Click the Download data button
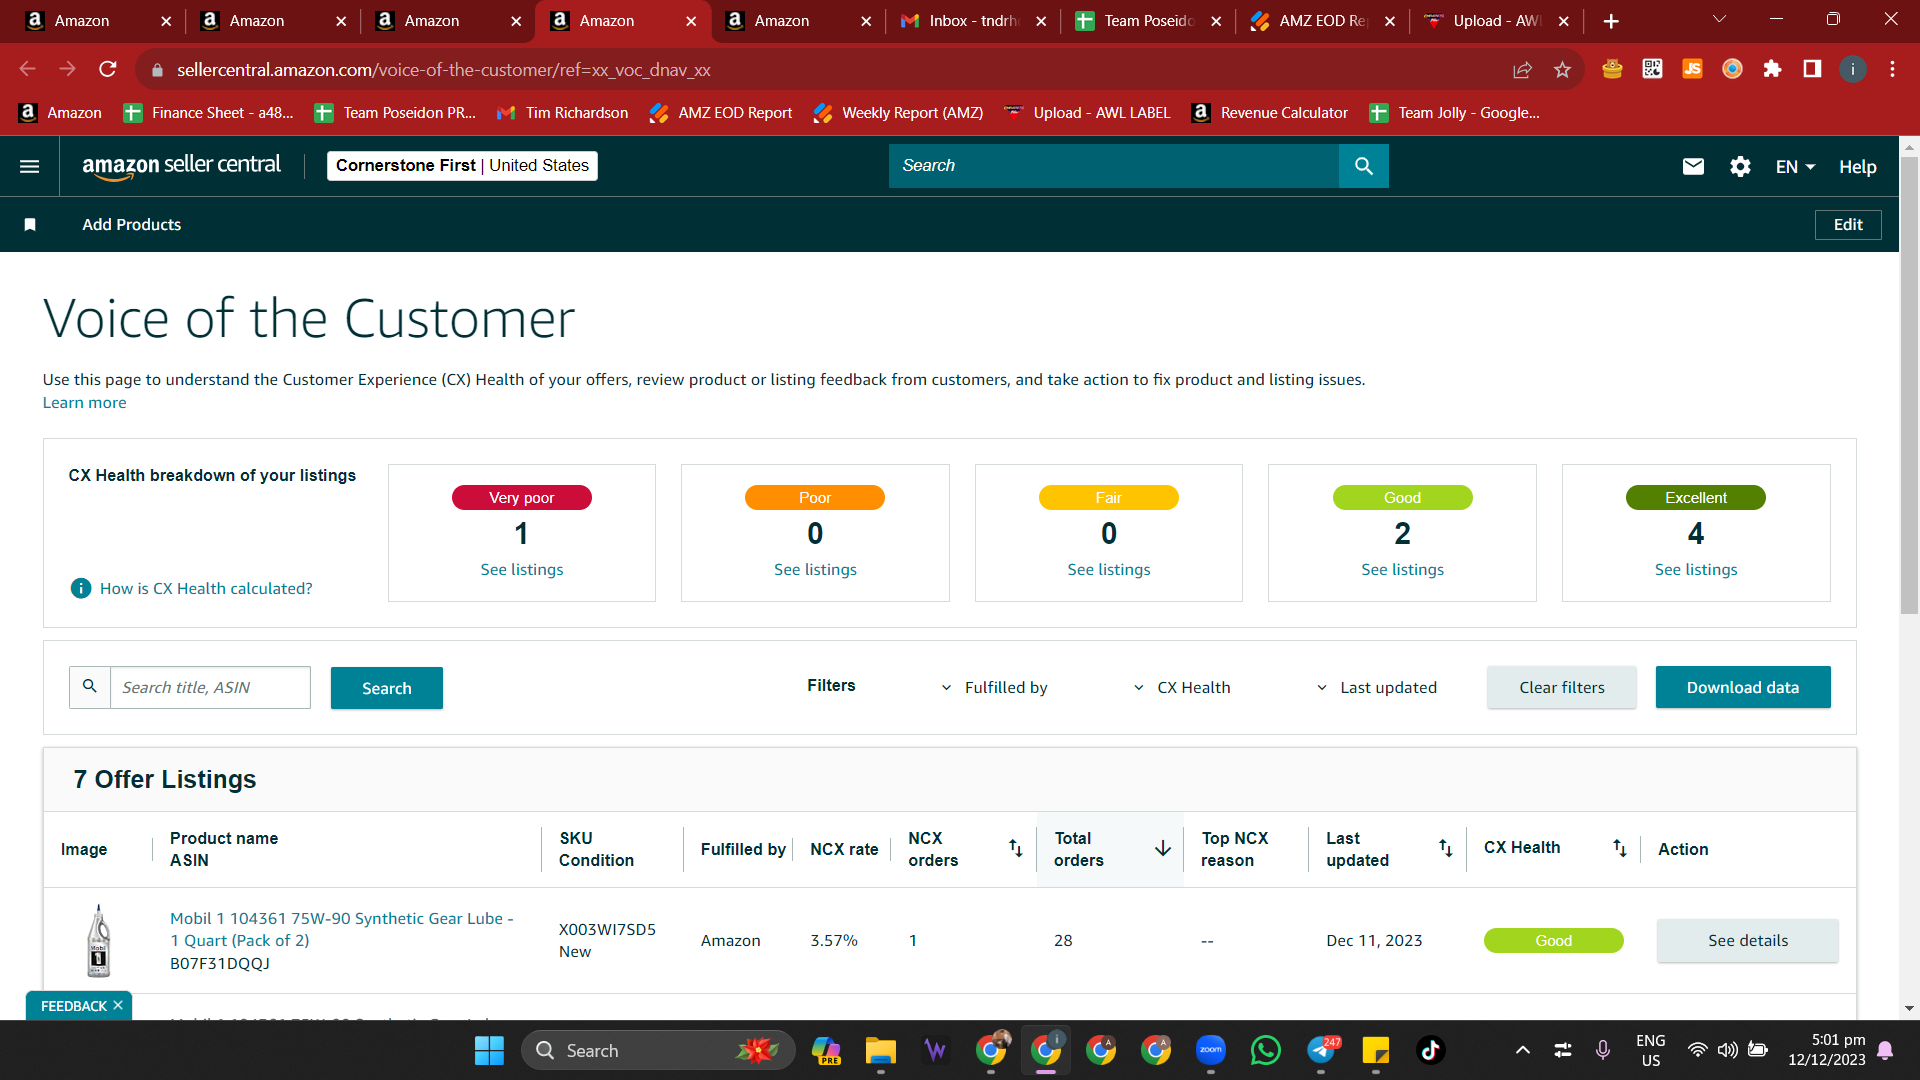 [1742, 687]
